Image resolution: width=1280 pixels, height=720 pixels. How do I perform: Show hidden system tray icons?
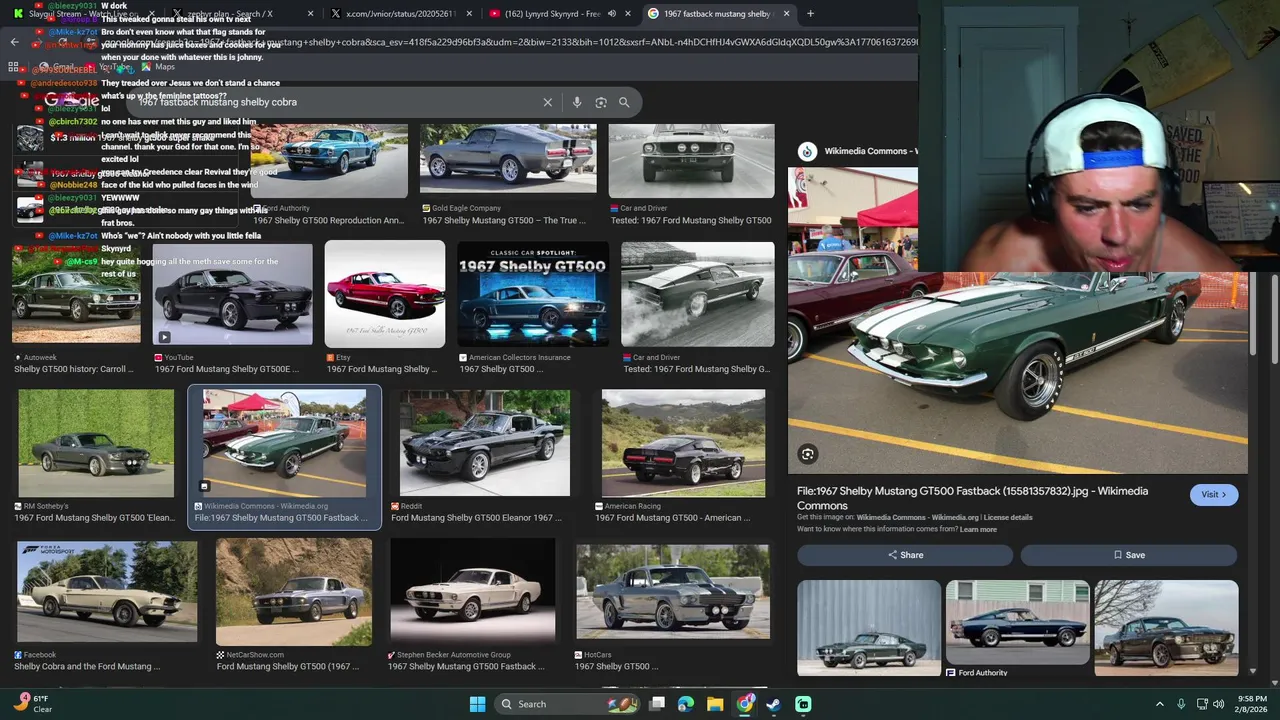(1160, 704)
